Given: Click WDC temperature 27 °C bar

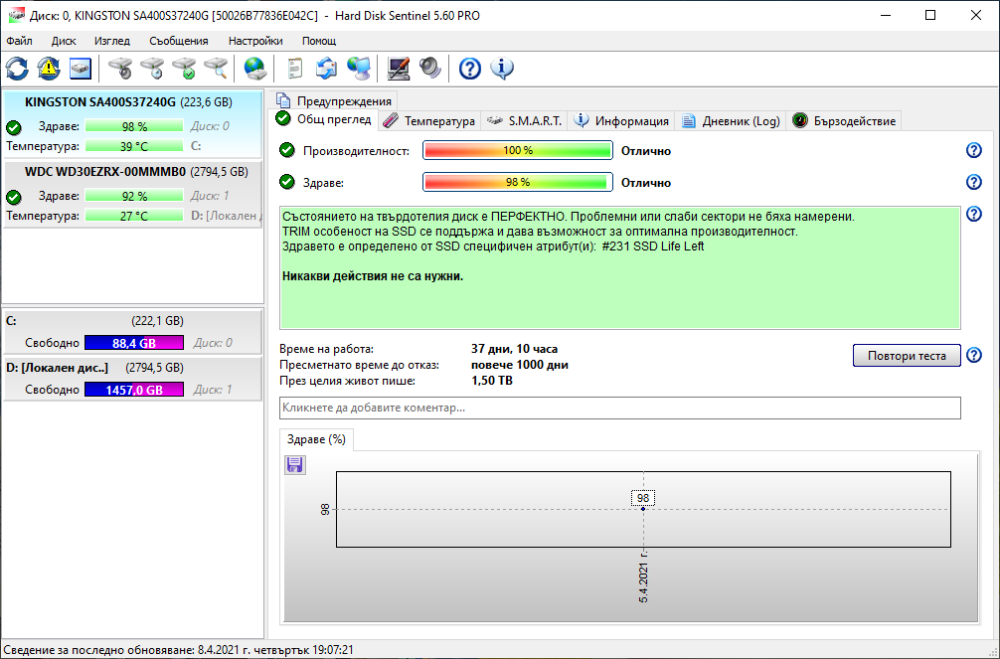Looking at the screenshot, I should 134,216.
